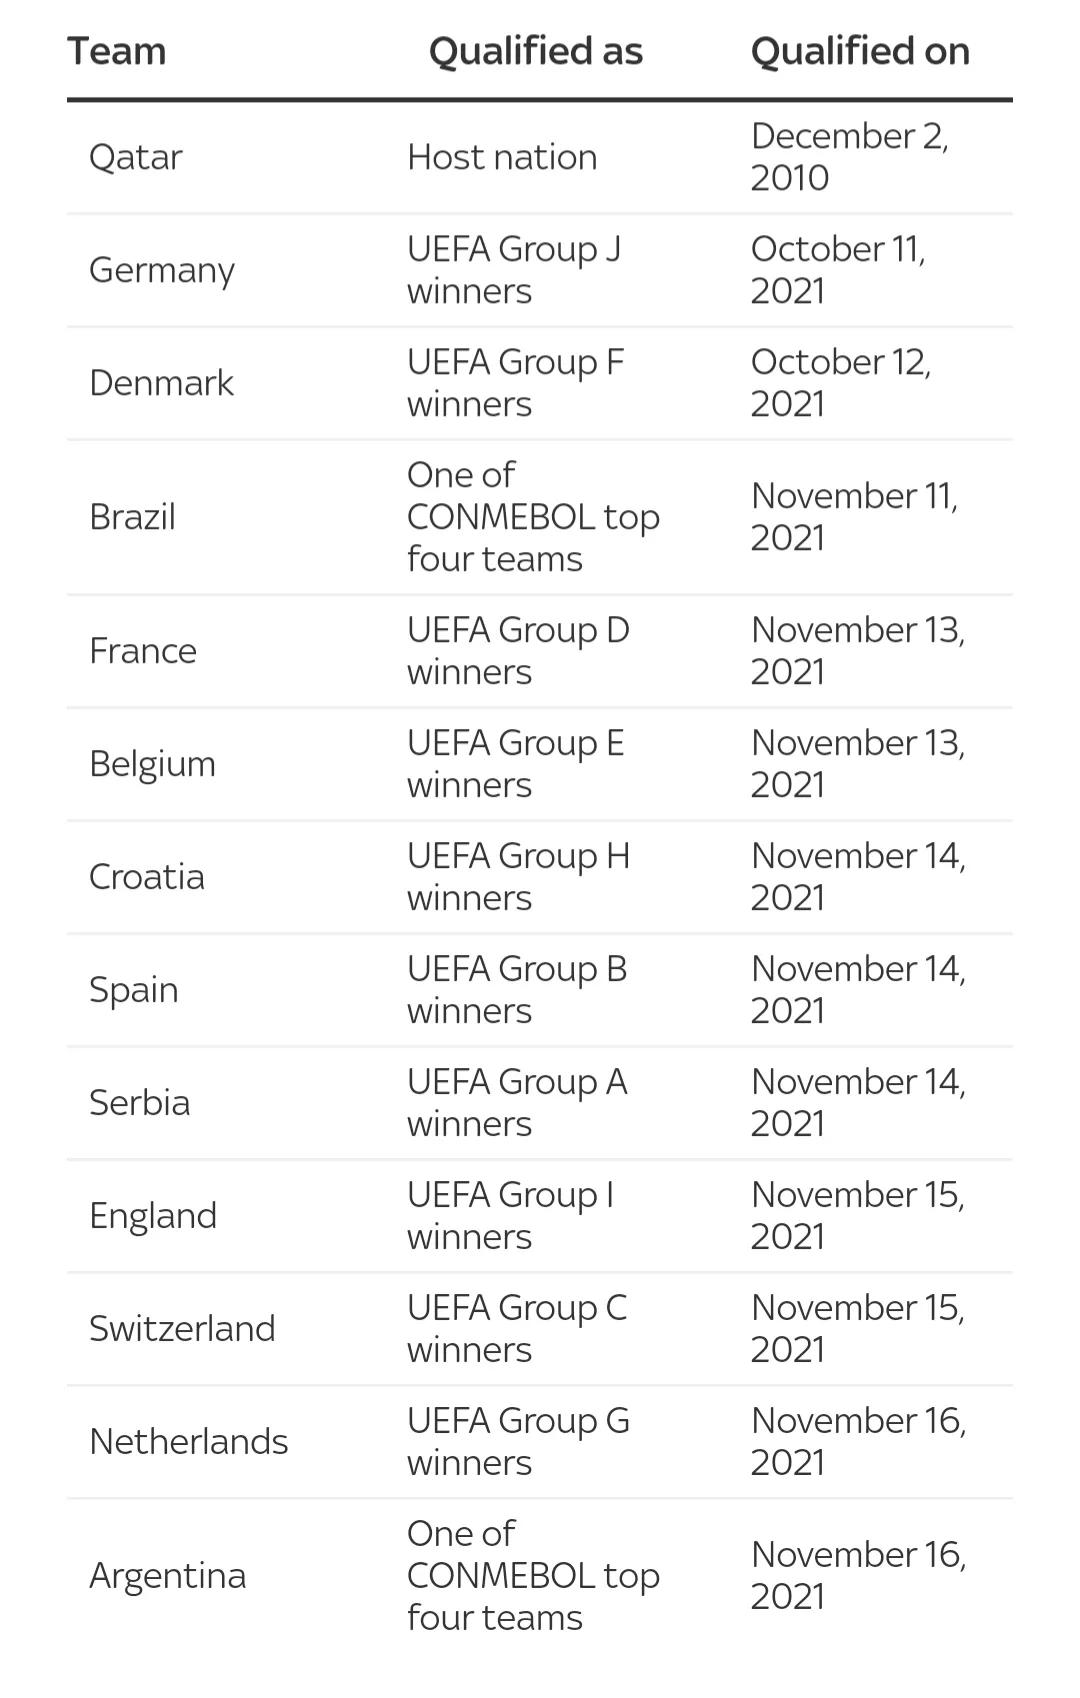Select the Germany team cell

(162, 270)
